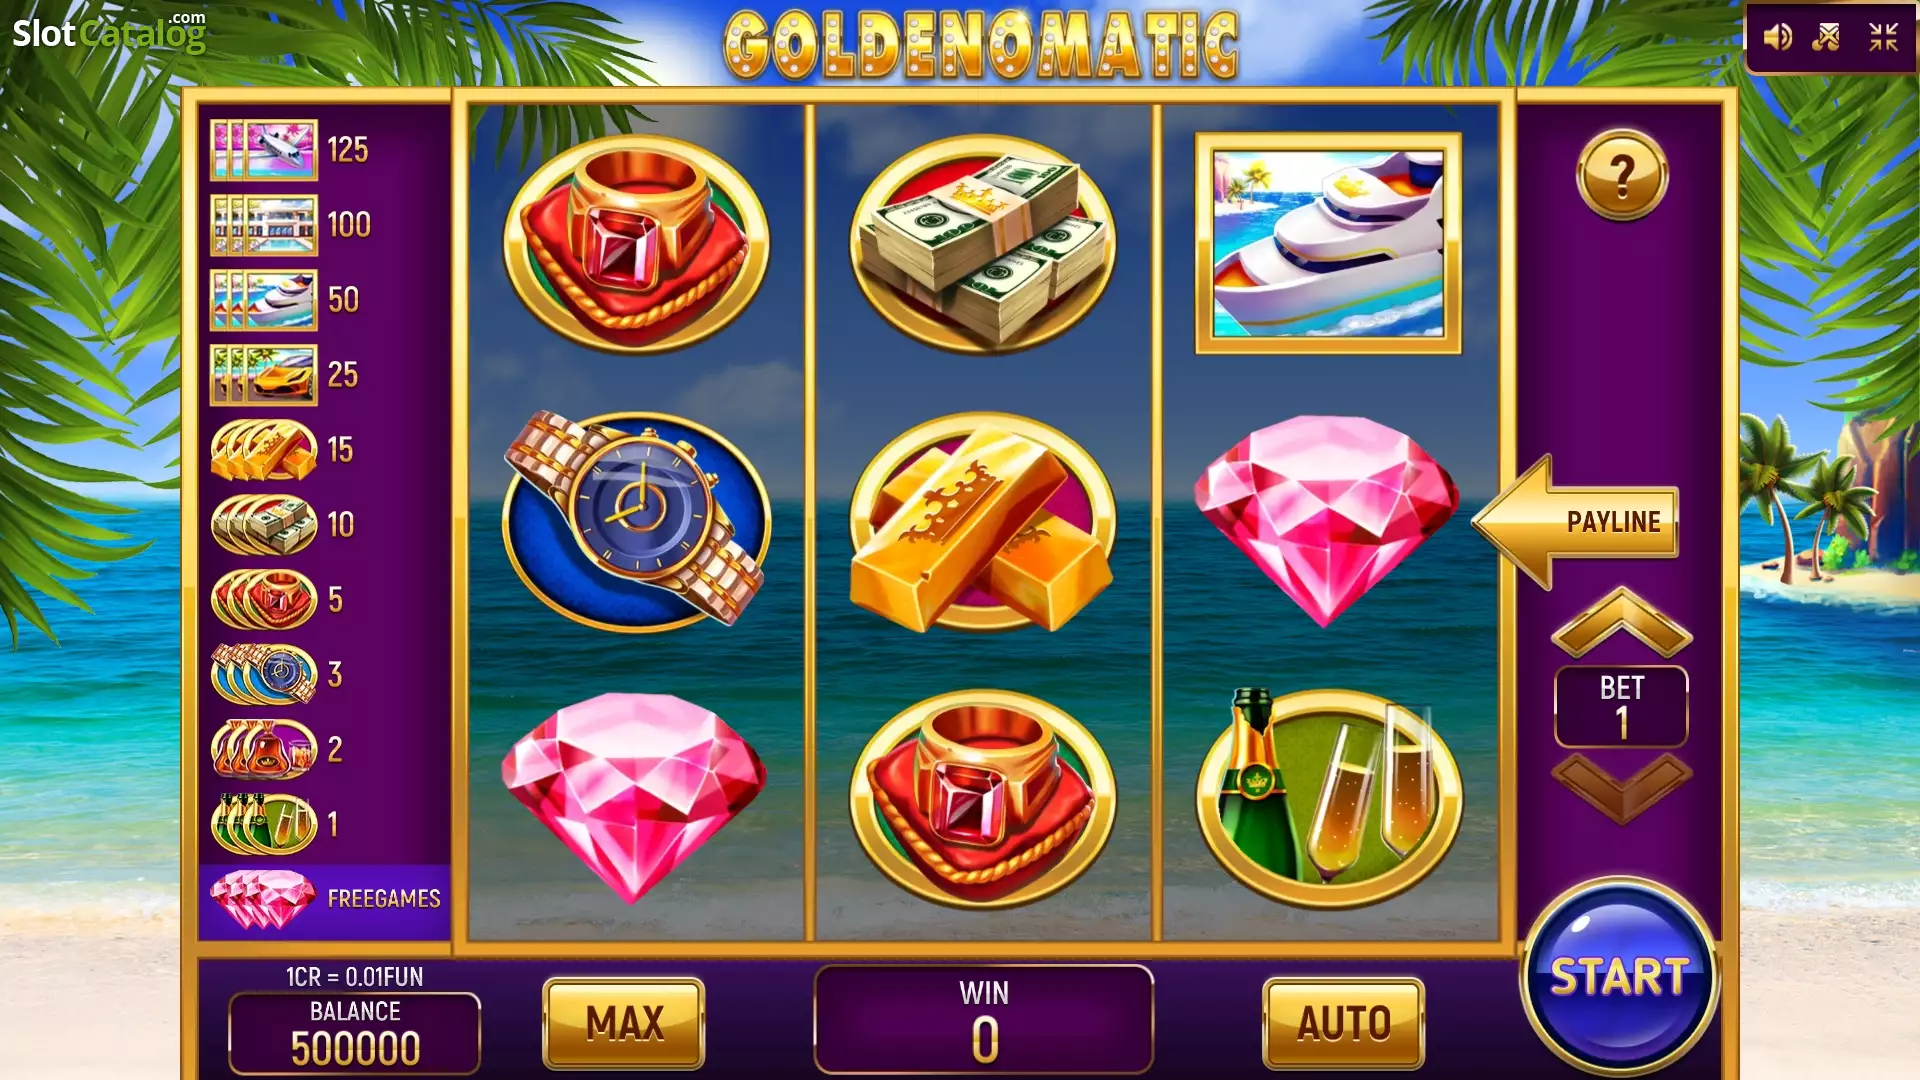Image resolution: width=1920 pixels, height=1080 pixels.
Task: Select the sports car 25 paytable entry
Action: coord(285,375)
